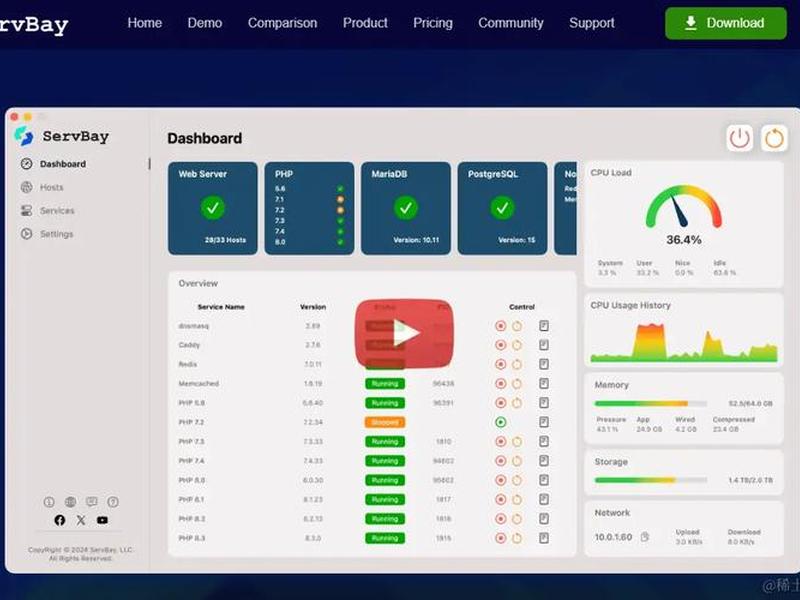Select the Memcached service name
Image resolution: width=800 pixels, height=600 pixels.
click(198, 384)
